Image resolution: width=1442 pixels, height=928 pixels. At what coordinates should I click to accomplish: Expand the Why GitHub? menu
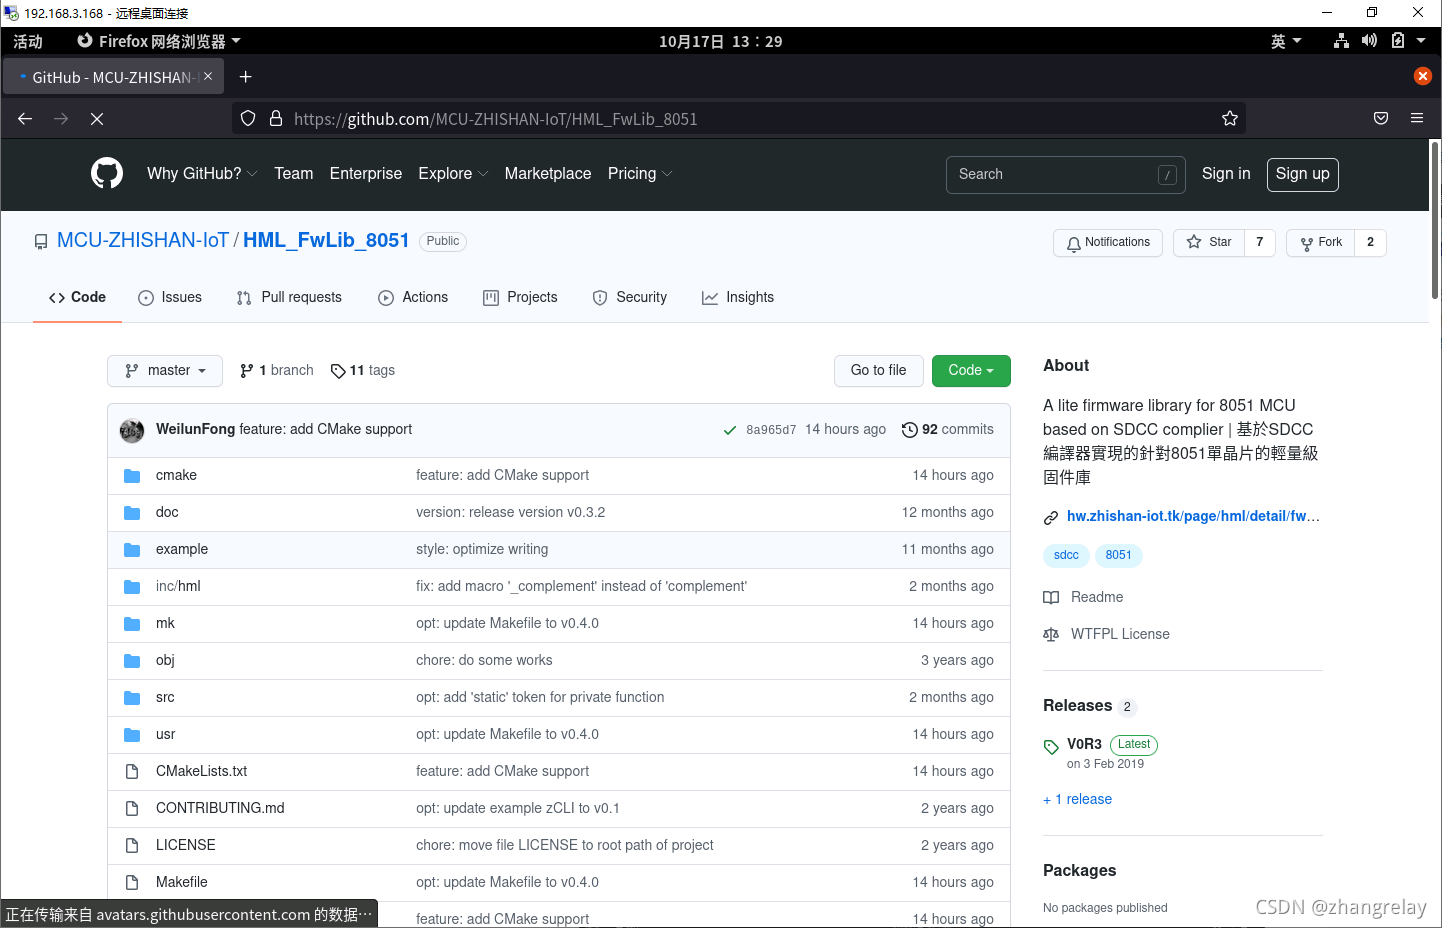202,173
